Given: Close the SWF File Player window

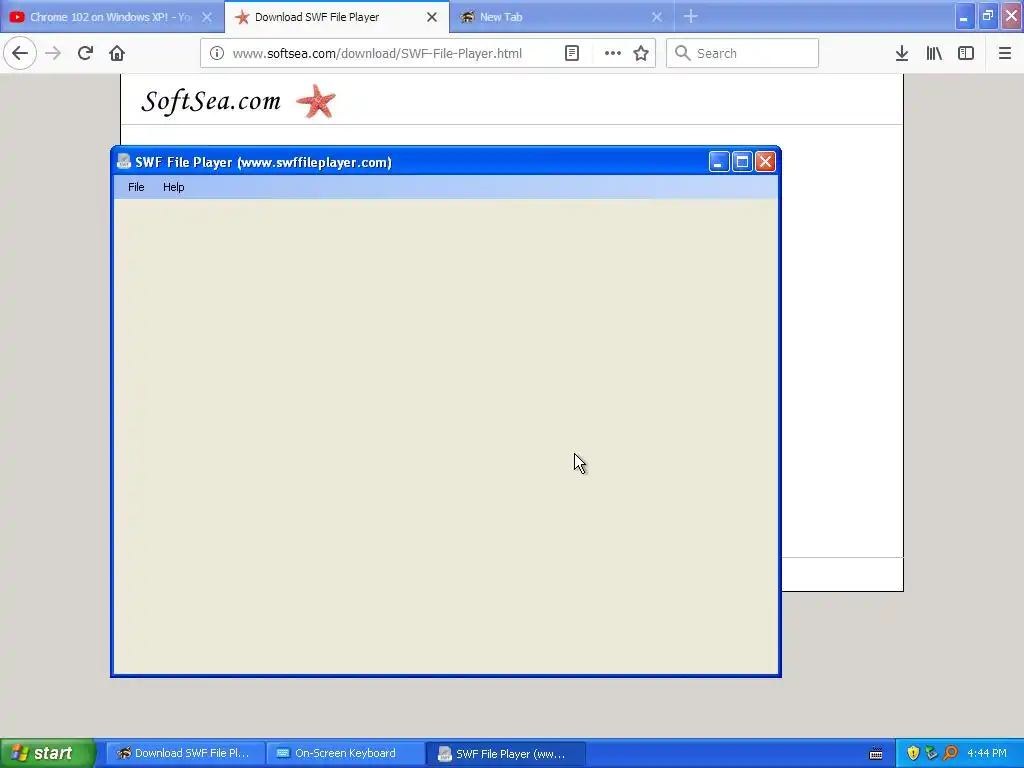Looking at the screenshot, I should tap(765, 162).
